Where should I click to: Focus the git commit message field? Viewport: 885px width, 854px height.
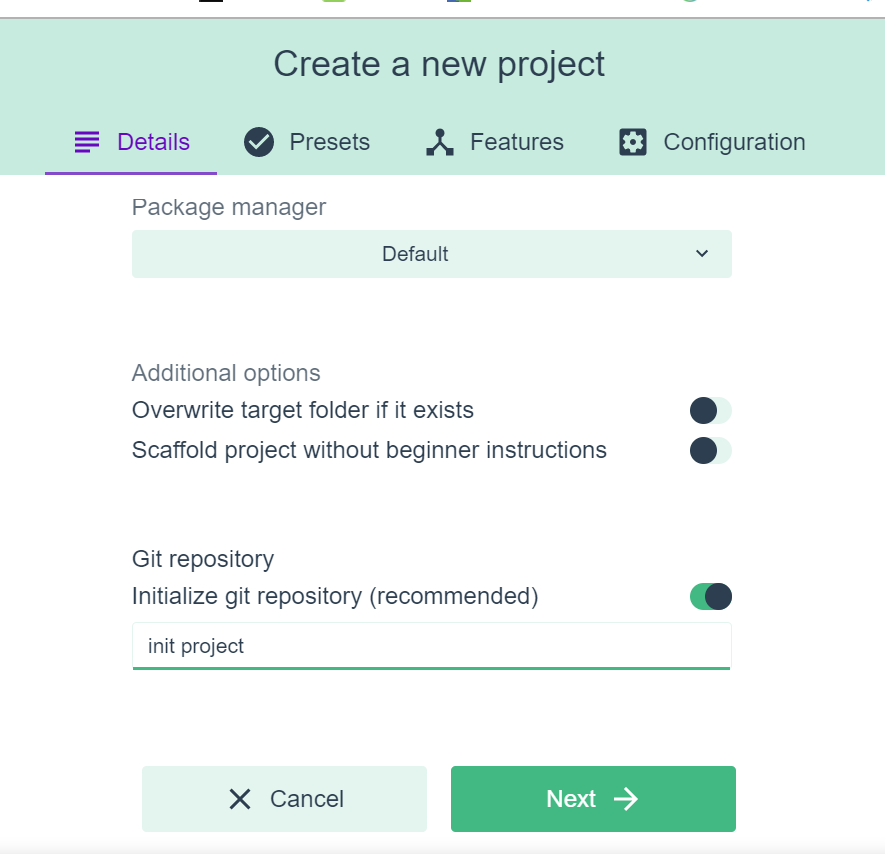pyautogui.click(x=431, y=646)
